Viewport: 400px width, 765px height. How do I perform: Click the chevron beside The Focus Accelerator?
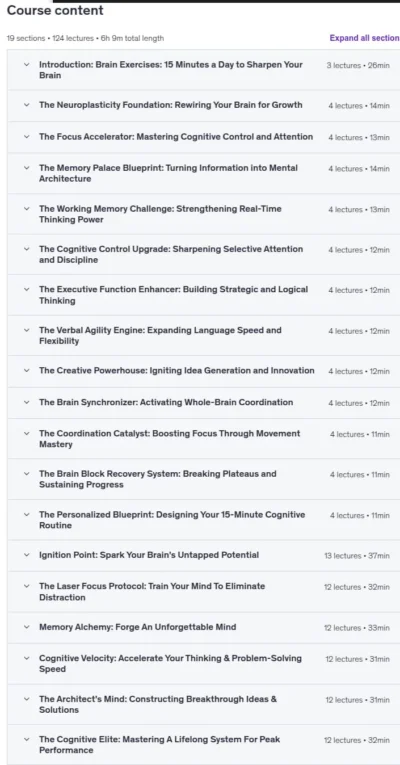click(27, 137)
